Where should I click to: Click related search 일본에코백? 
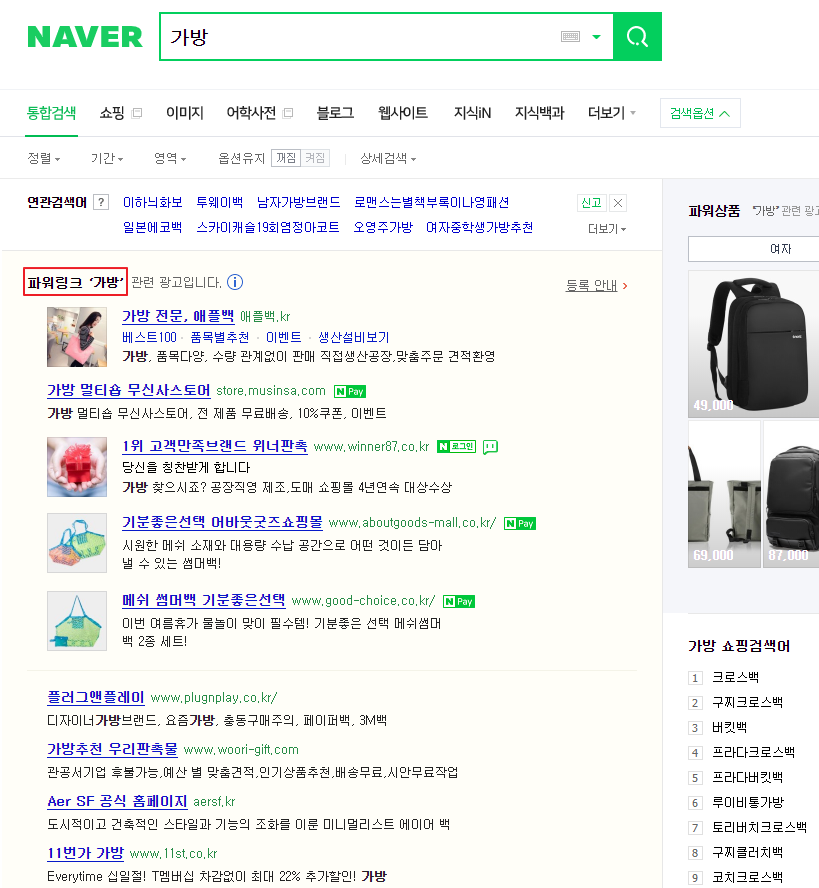152,228
